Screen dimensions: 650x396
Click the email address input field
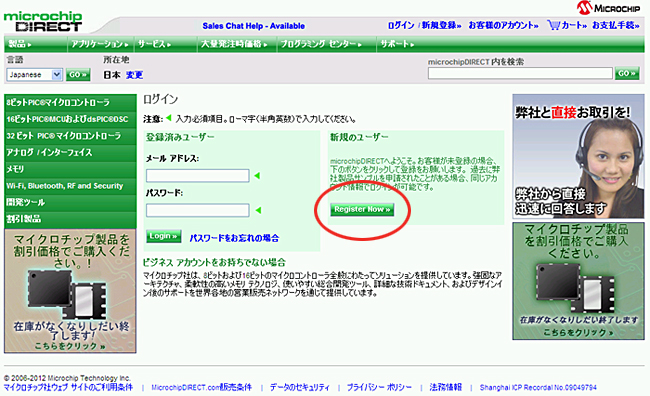(x=197, y=175)
